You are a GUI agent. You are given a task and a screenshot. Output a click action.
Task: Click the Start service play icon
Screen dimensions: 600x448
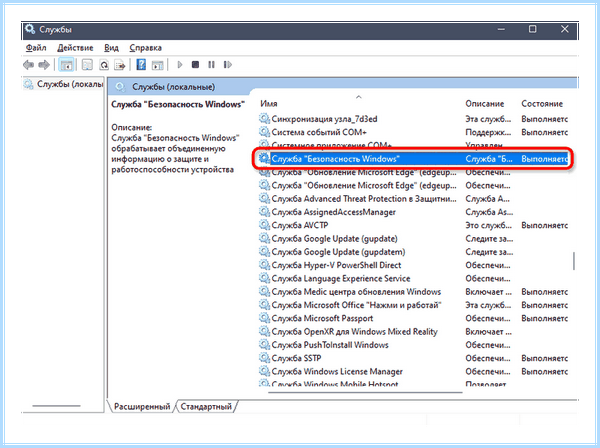point(180,65)
